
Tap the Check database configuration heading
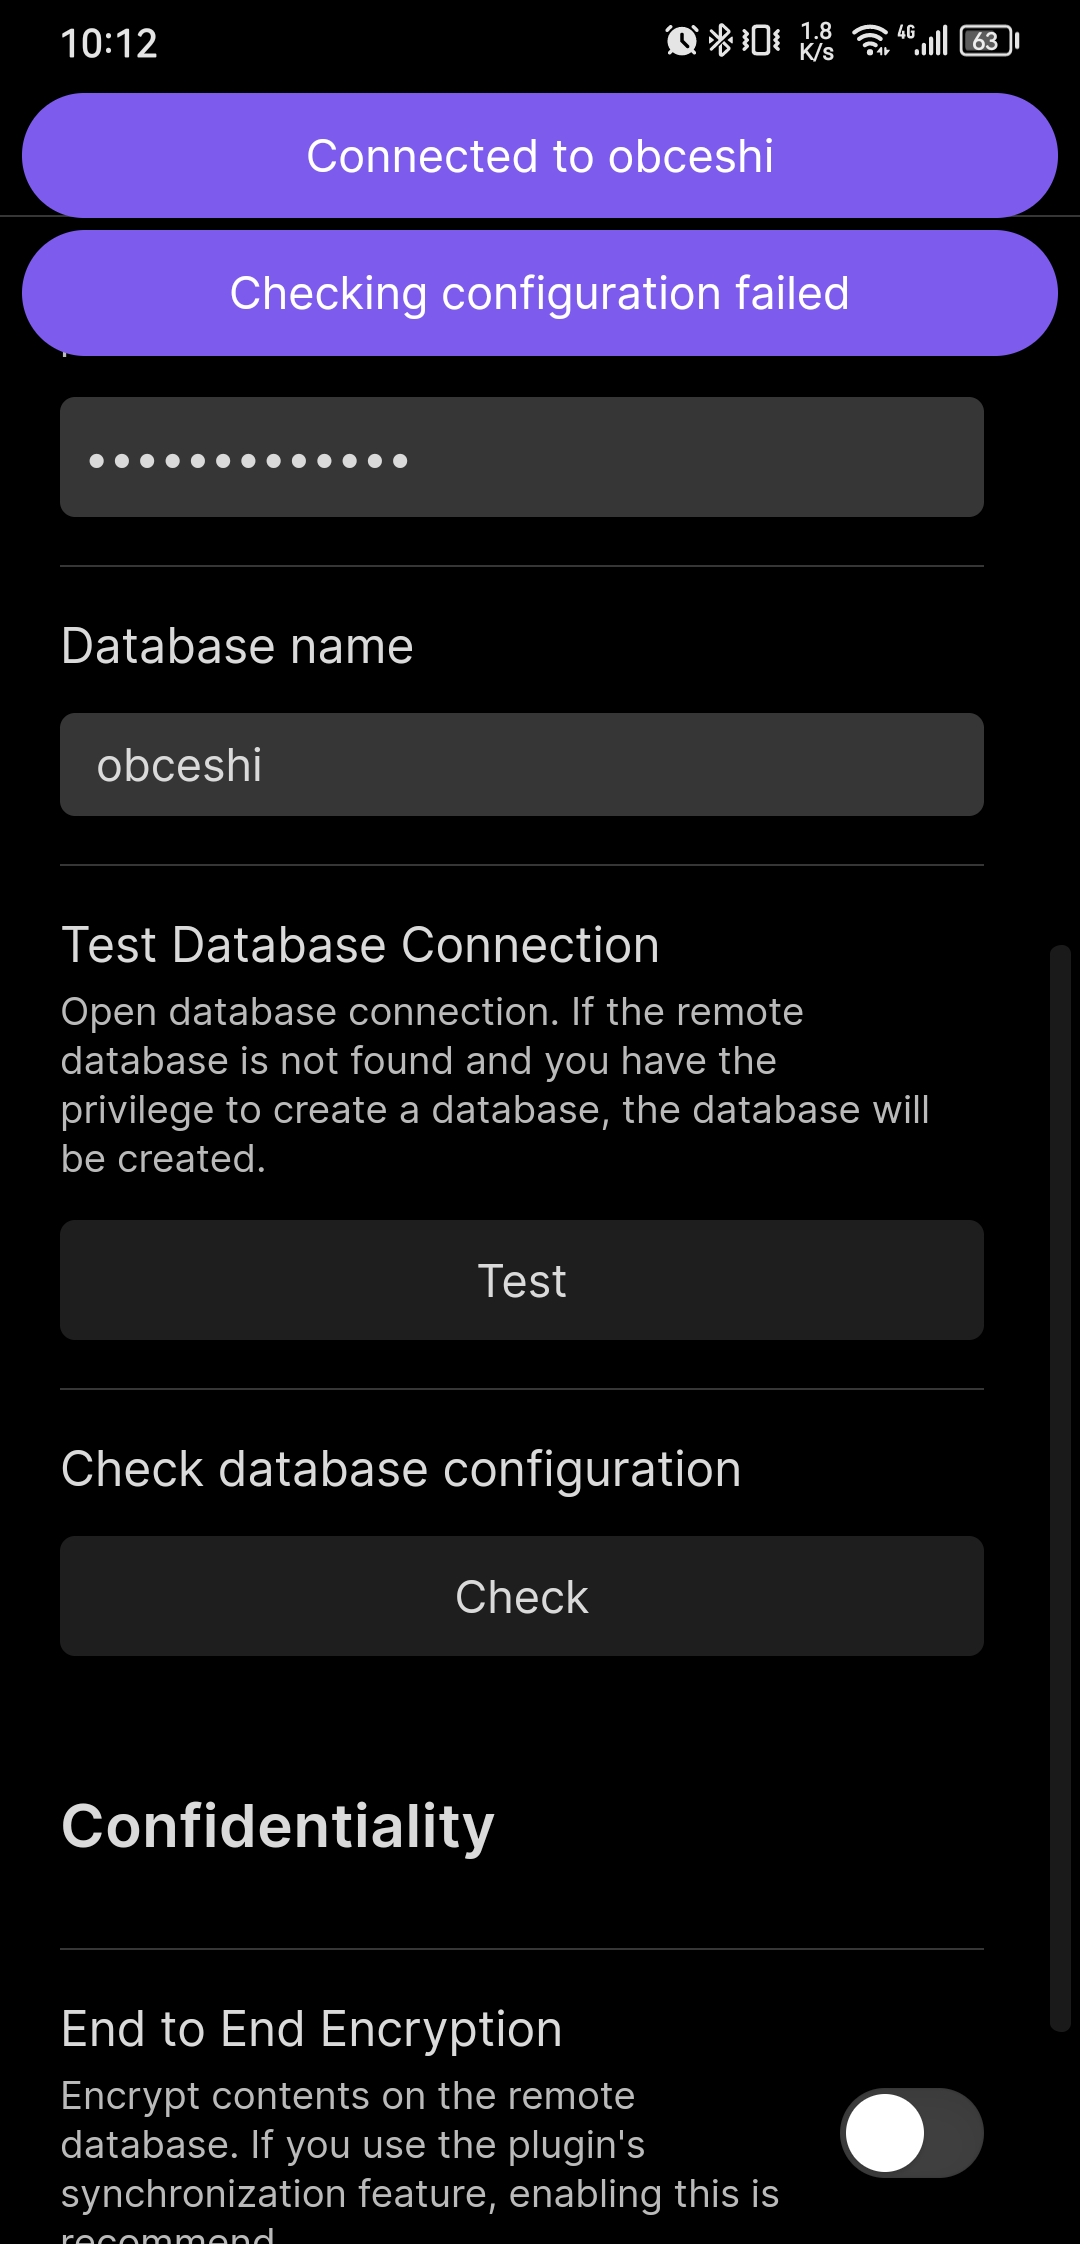[x=401, y=1468]
